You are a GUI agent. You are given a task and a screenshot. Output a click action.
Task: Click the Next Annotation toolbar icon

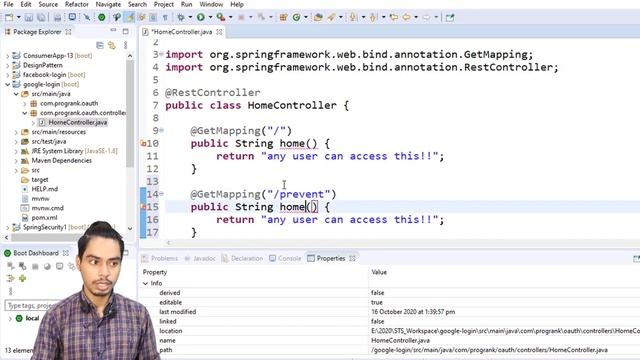click(x=353, y=18)
